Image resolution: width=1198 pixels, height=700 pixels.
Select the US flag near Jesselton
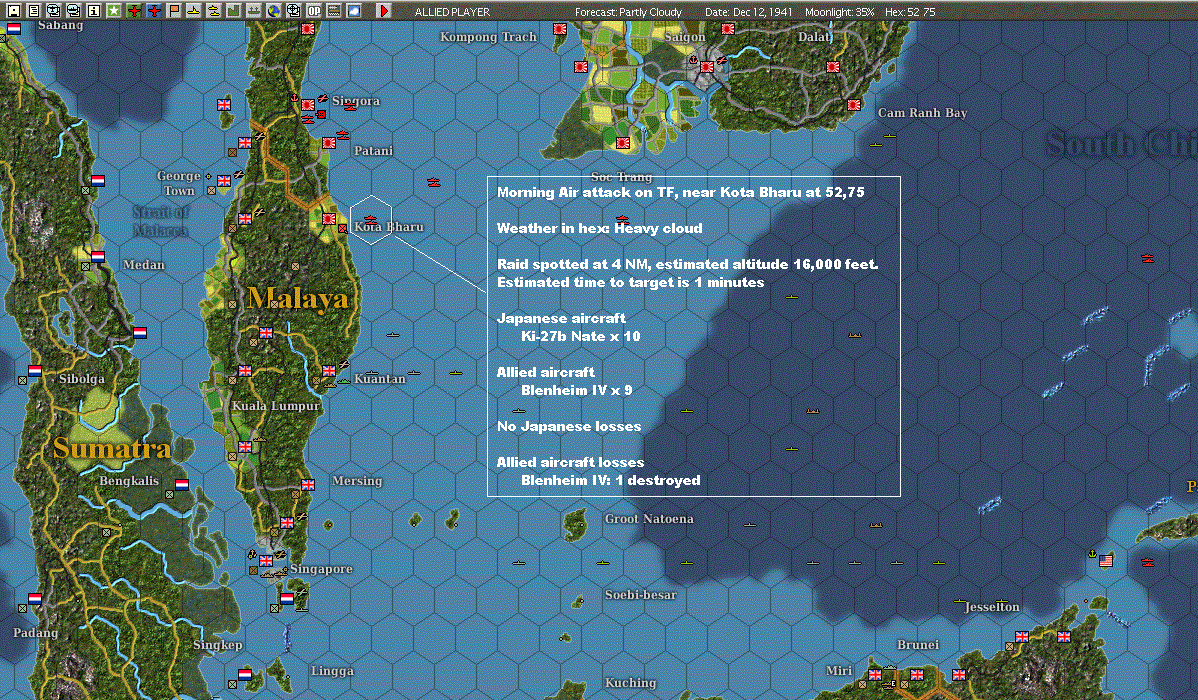(x=1106, y=561)
